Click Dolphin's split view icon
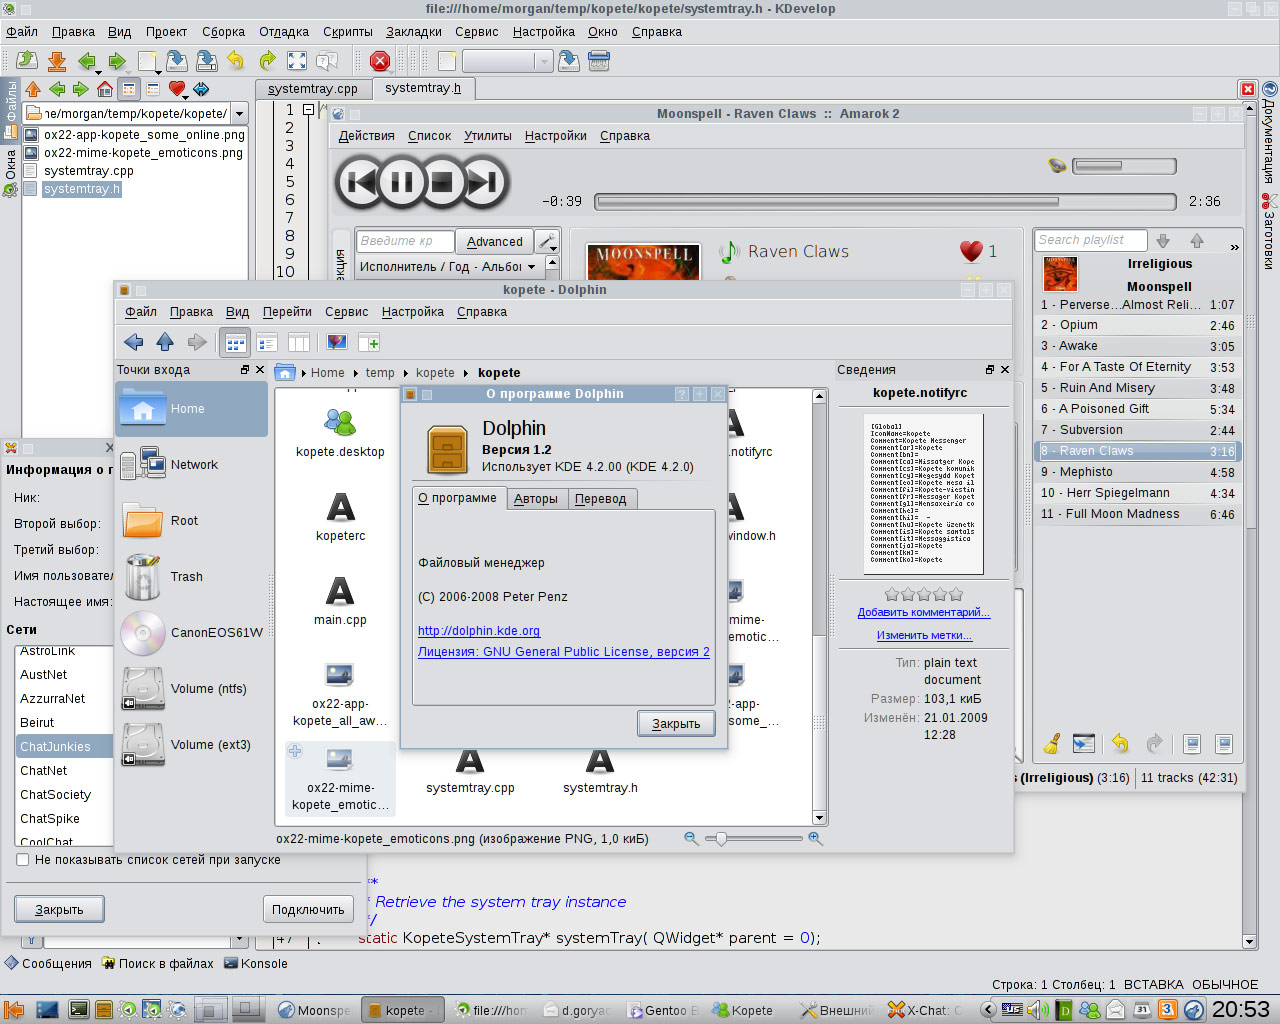Viewport: 1280px width, 1024px height. pos(369,343)
